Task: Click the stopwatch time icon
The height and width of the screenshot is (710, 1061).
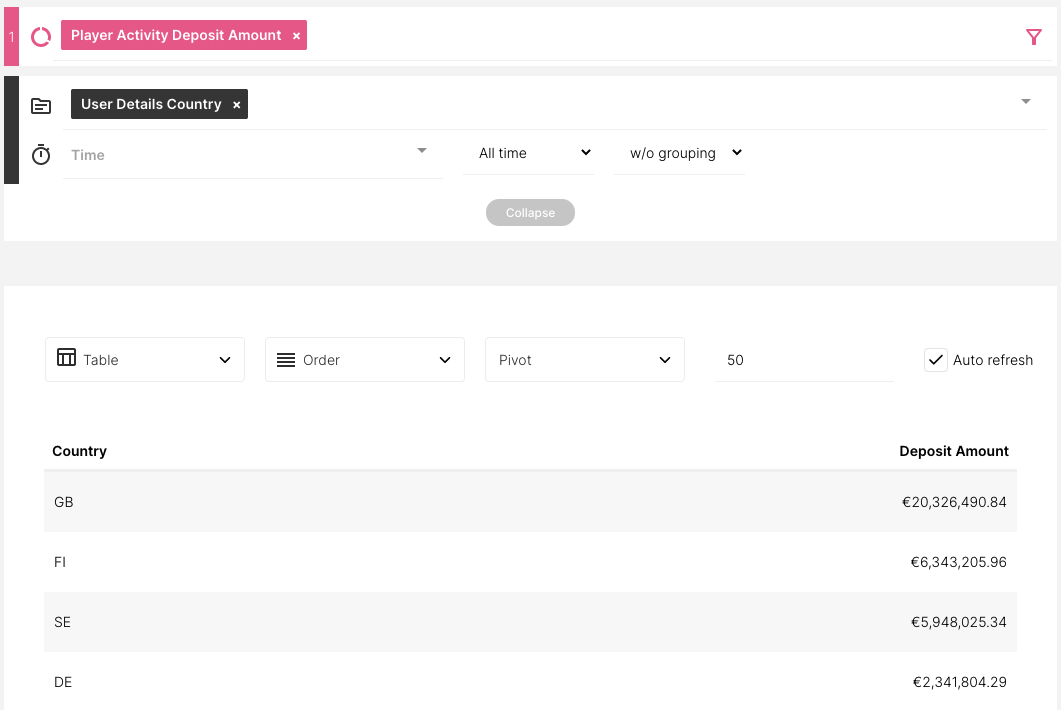Action: 41,154
